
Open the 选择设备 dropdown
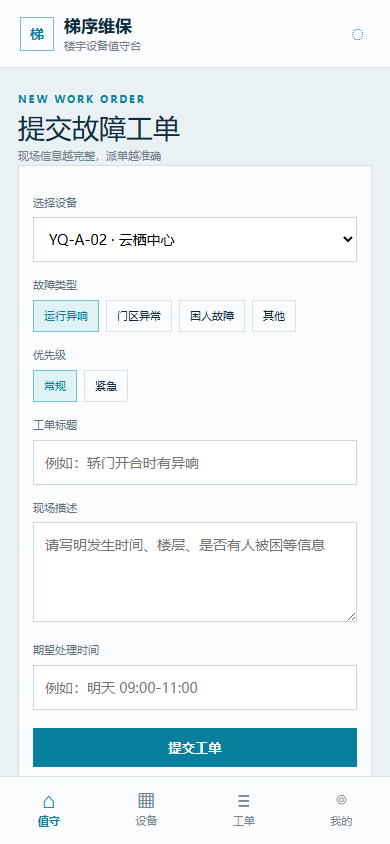click(195, 240)
